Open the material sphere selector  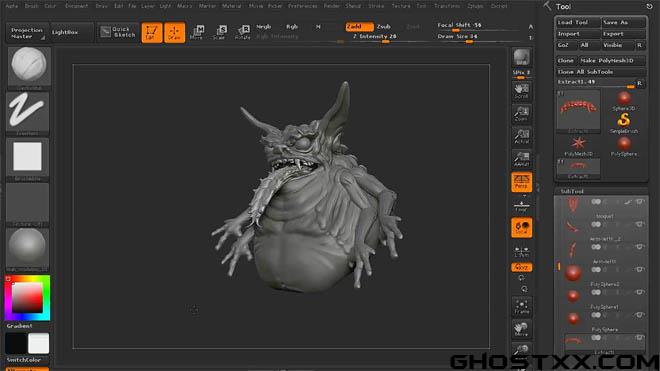(27, 248)
